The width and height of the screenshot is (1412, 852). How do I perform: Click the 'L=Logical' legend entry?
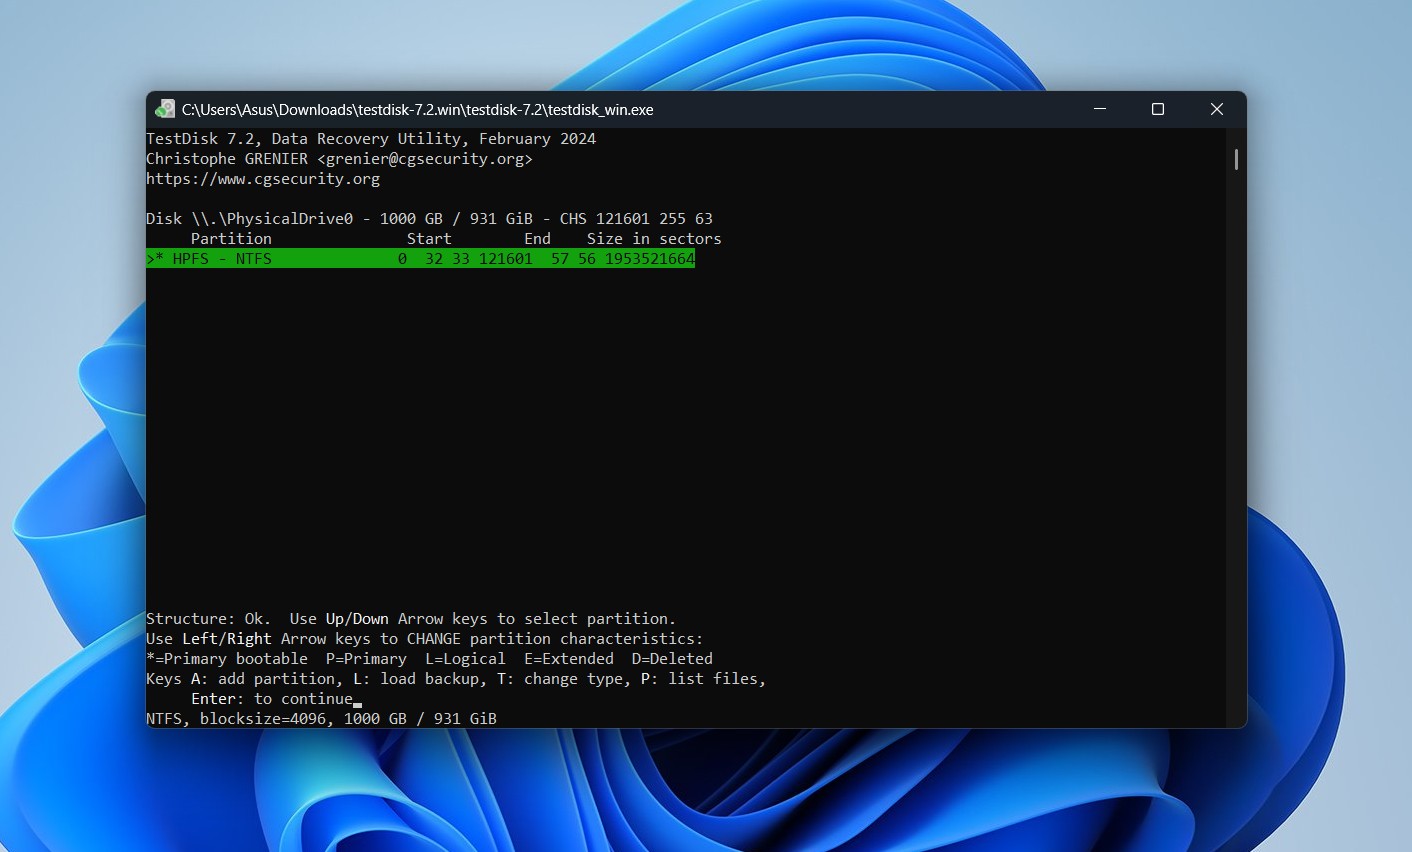pos(465,659)
